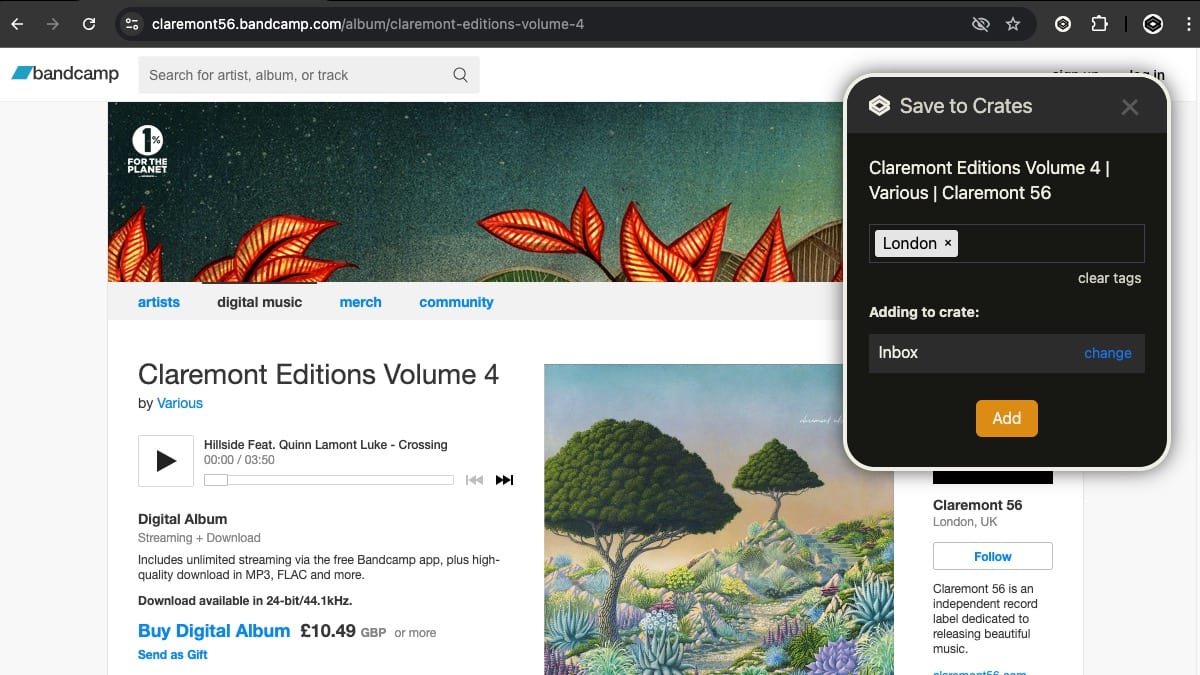
Task: Close the Save to Crates popup
Action: point(1130,107)
